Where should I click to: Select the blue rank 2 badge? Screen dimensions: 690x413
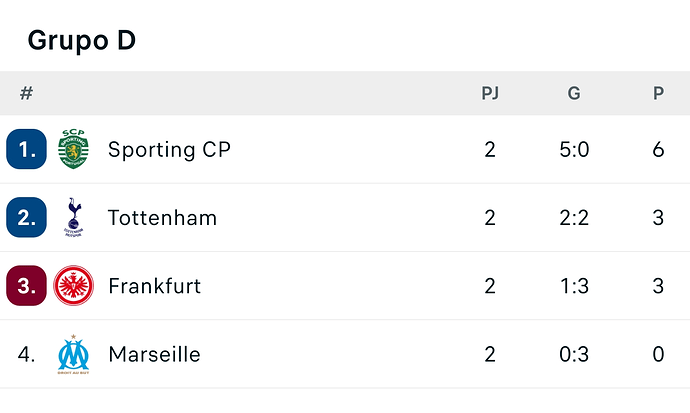click(x=26, y=217)
